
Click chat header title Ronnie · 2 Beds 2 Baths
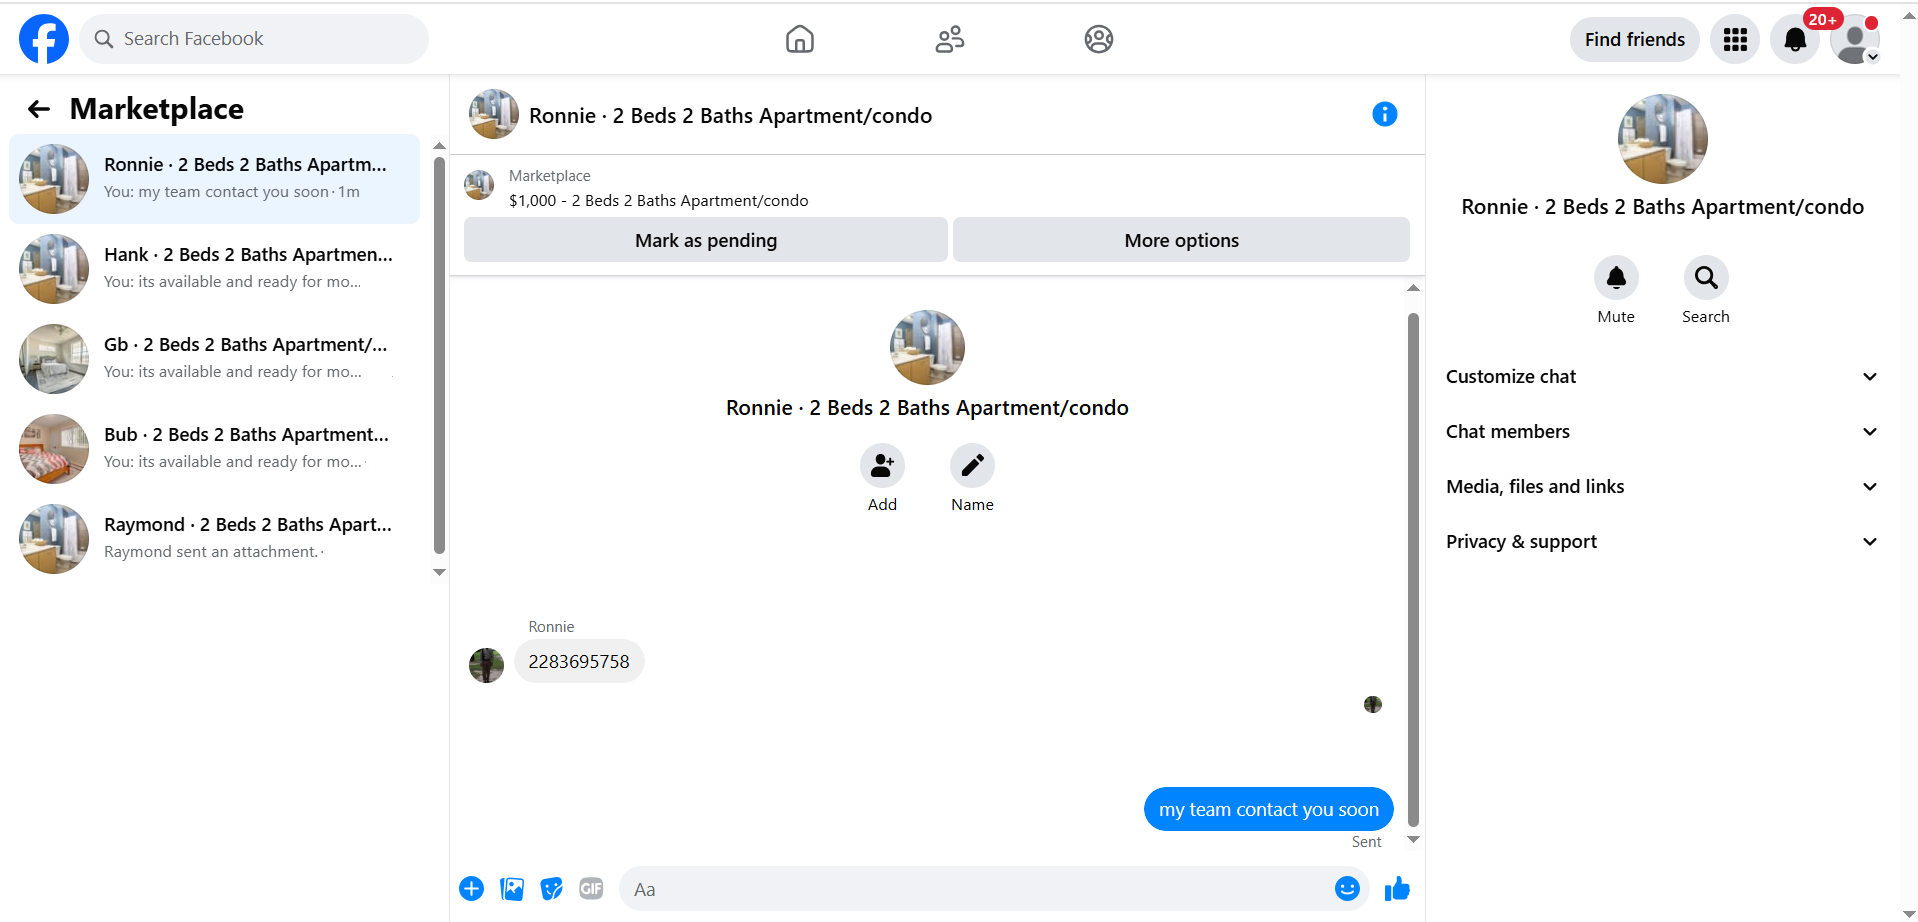click(730, 116)
